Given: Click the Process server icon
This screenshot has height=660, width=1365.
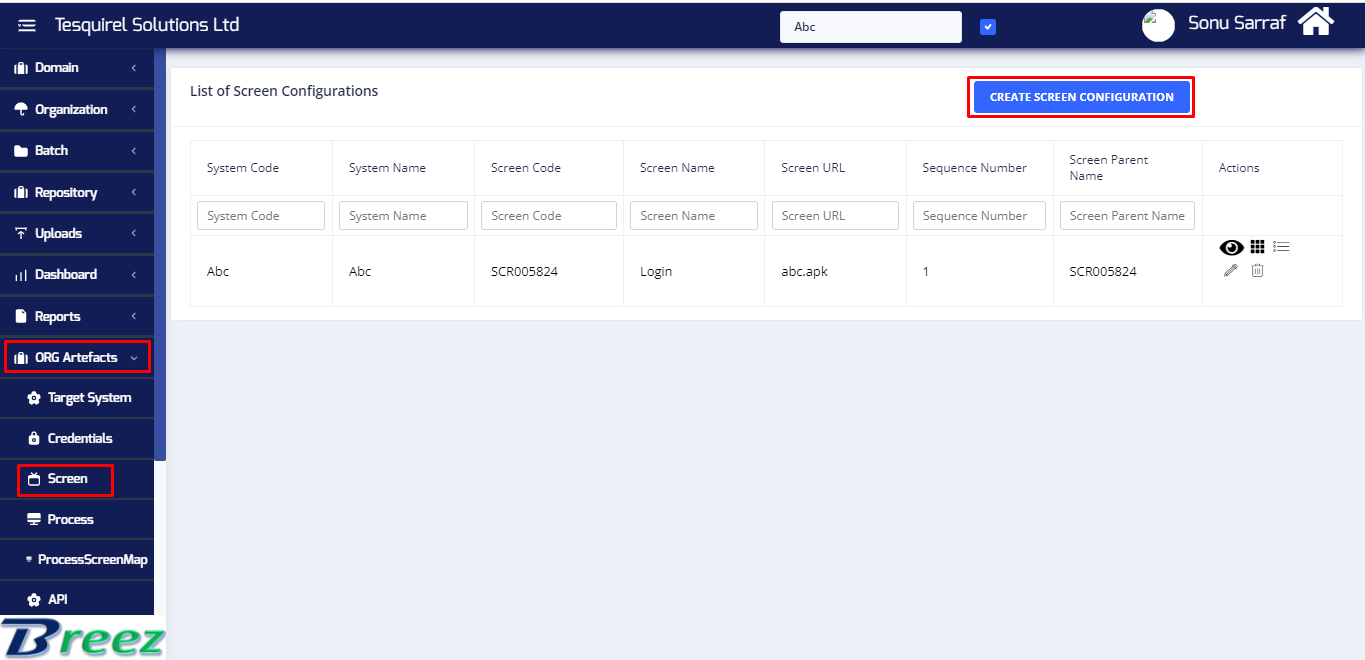Looking at the screenshot, I should pos(34,520).
